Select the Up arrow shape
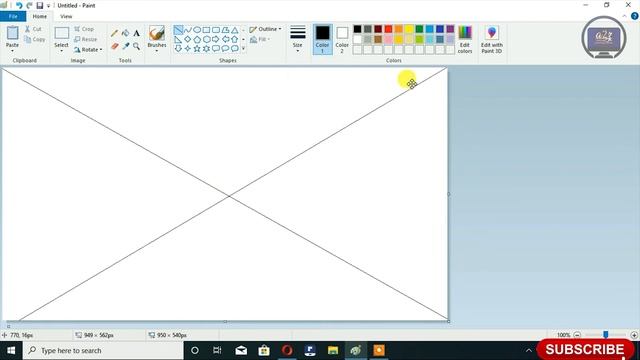 (235, 40)
